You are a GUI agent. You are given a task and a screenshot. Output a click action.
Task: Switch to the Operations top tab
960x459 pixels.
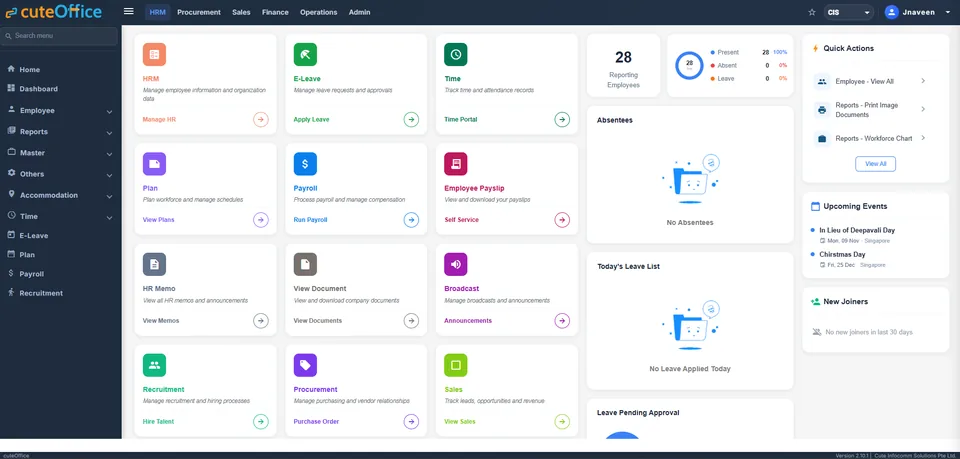pyautogui.click(x=318, y=12)
